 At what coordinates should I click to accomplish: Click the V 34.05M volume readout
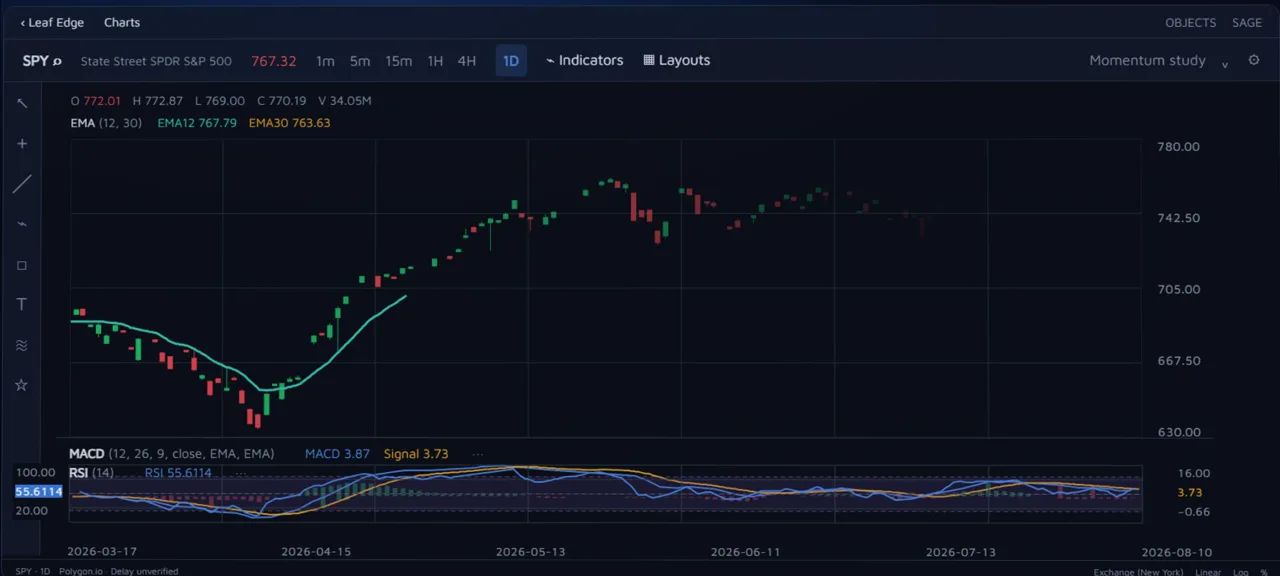[345, 101]
